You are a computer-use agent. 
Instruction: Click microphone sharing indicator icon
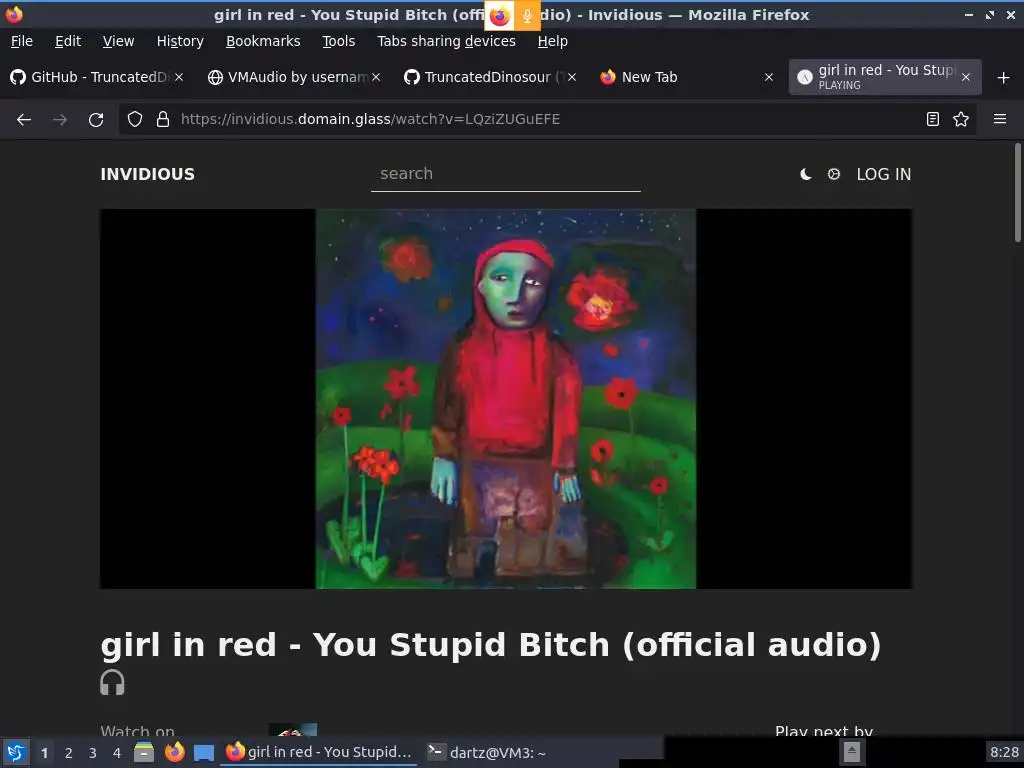click(x=527, y=16)
